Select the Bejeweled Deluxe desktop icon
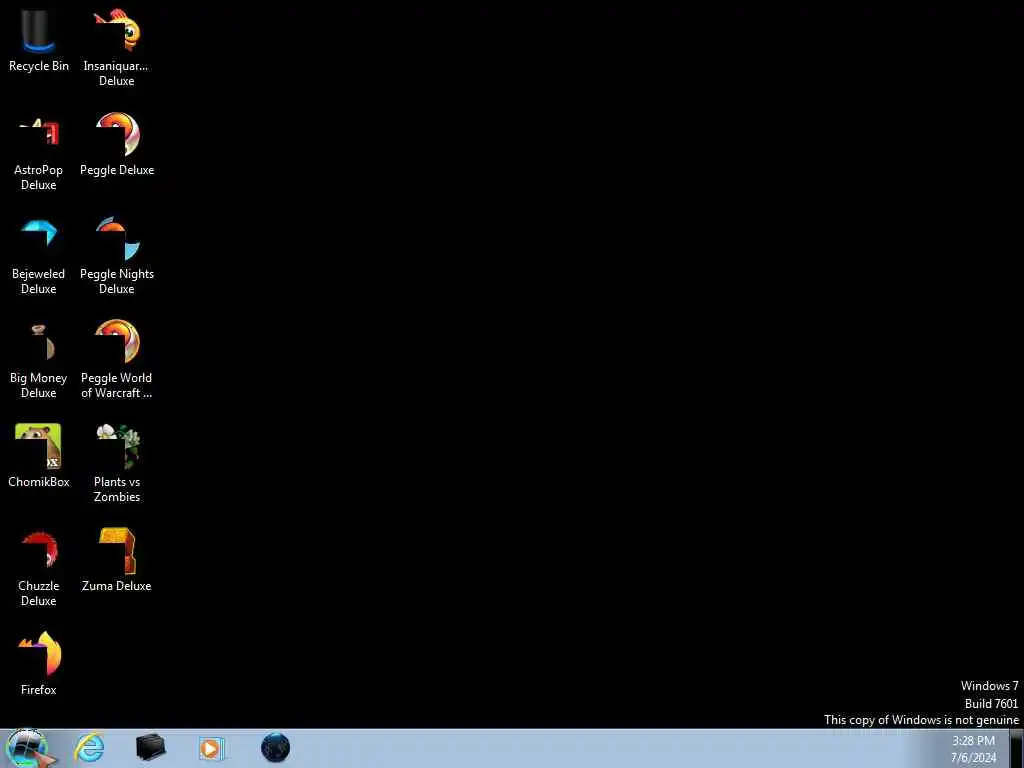Image resolution: width=1024 pixels, height=768 pixels. tap(39, 233)
